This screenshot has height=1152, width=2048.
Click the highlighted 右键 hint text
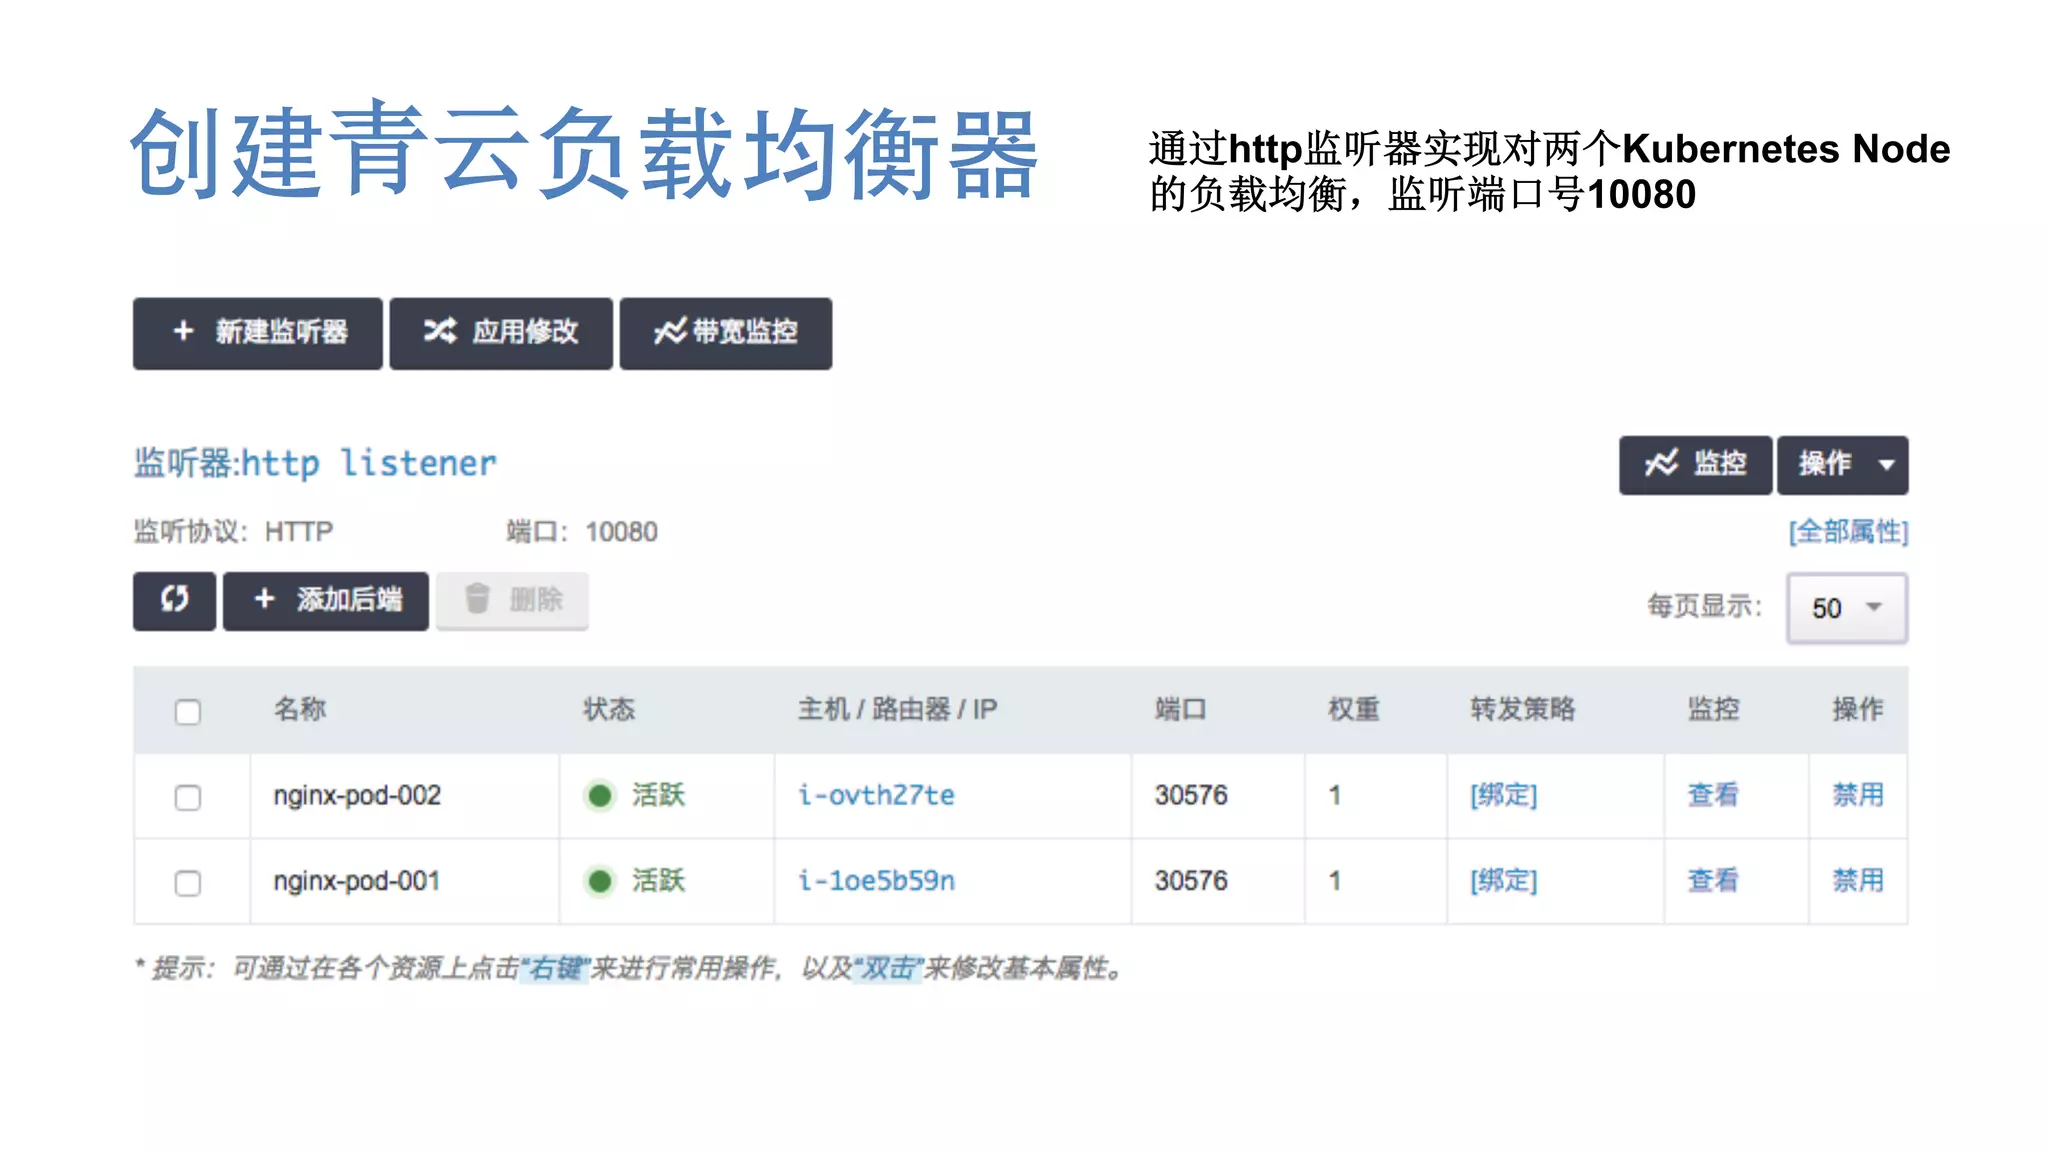555,968
